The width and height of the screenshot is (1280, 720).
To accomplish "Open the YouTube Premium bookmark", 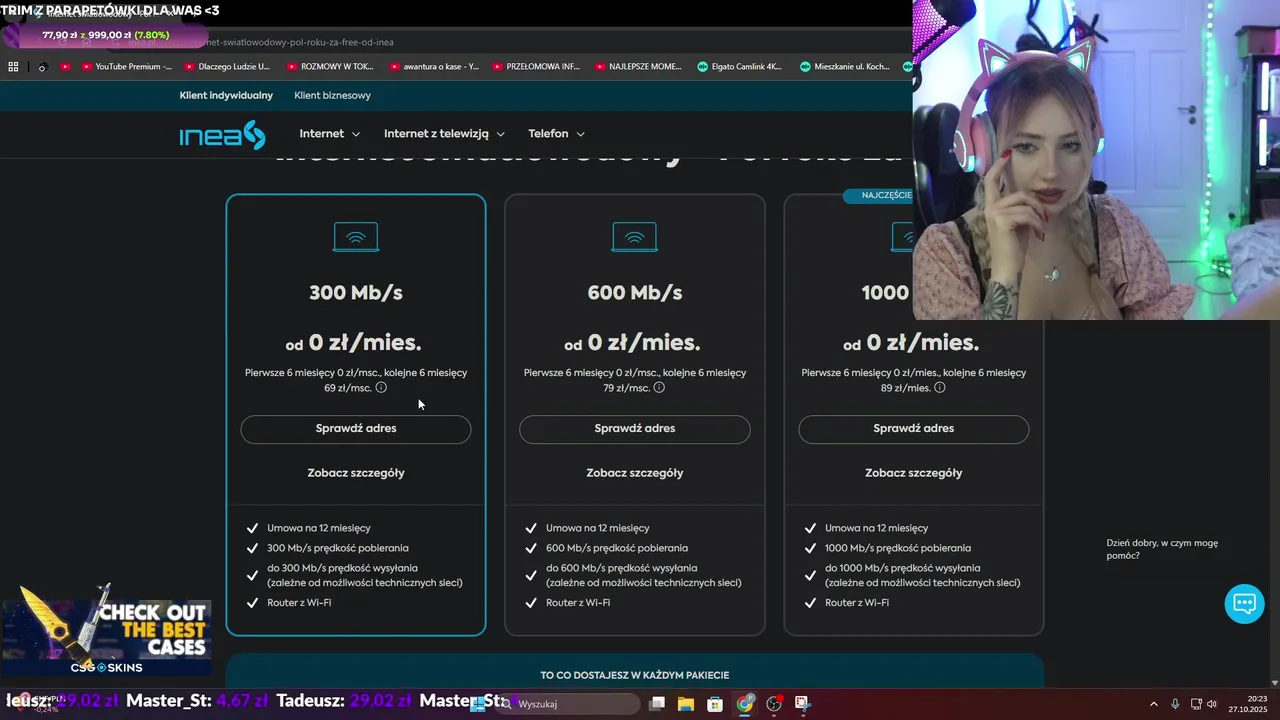I will pos(126,67).
